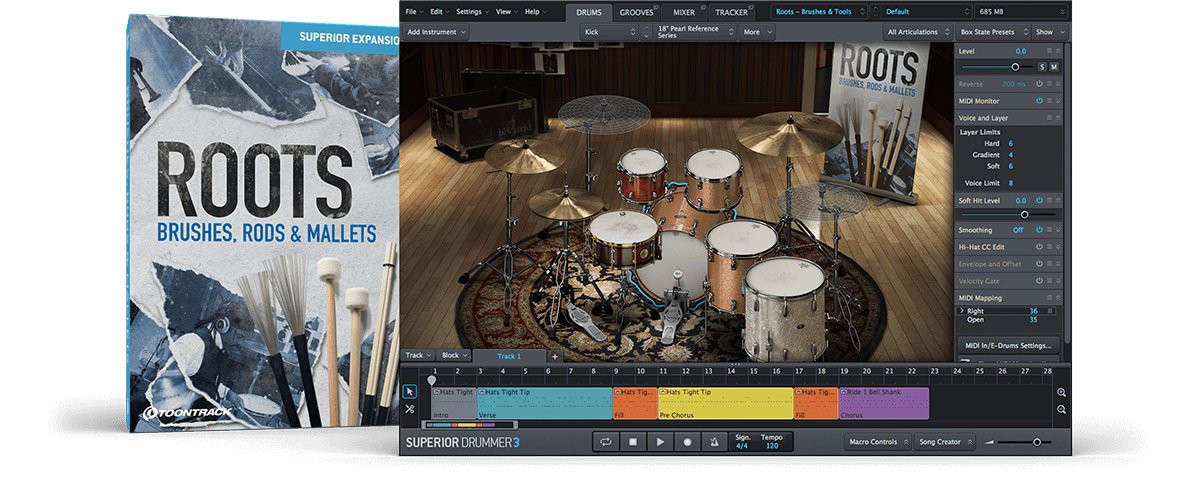Click the Voice Limit value 8
1200x488 pixels.
1010,183
